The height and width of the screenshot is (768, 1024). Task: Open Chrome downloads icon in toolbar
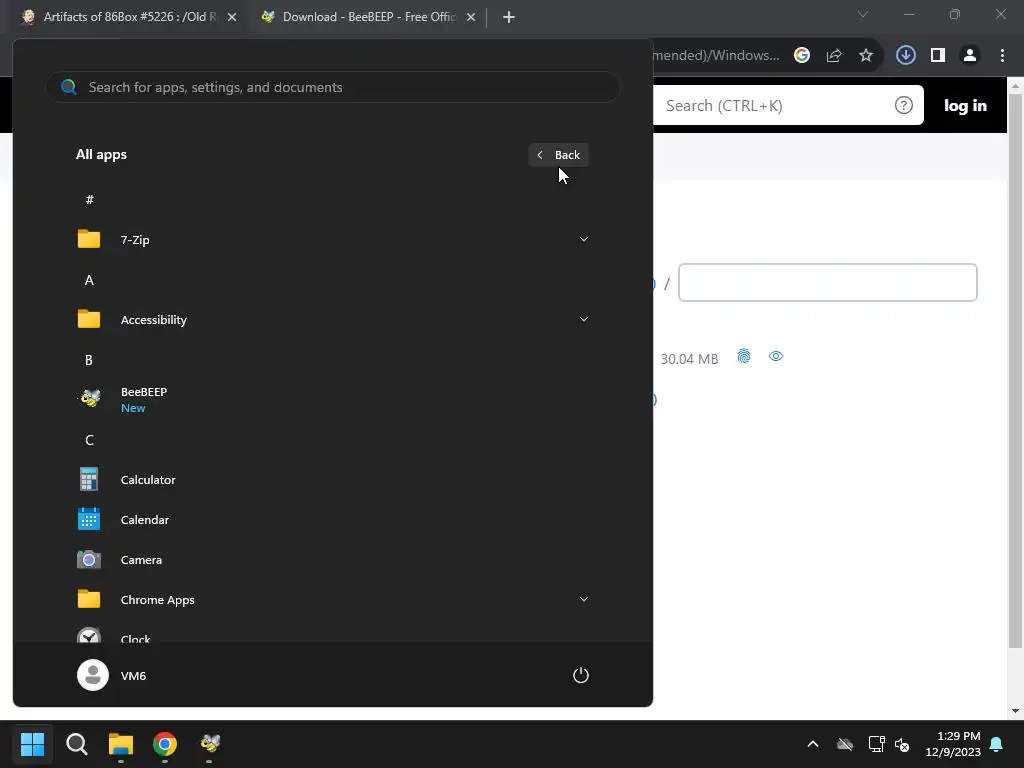(x=905, y=56)
